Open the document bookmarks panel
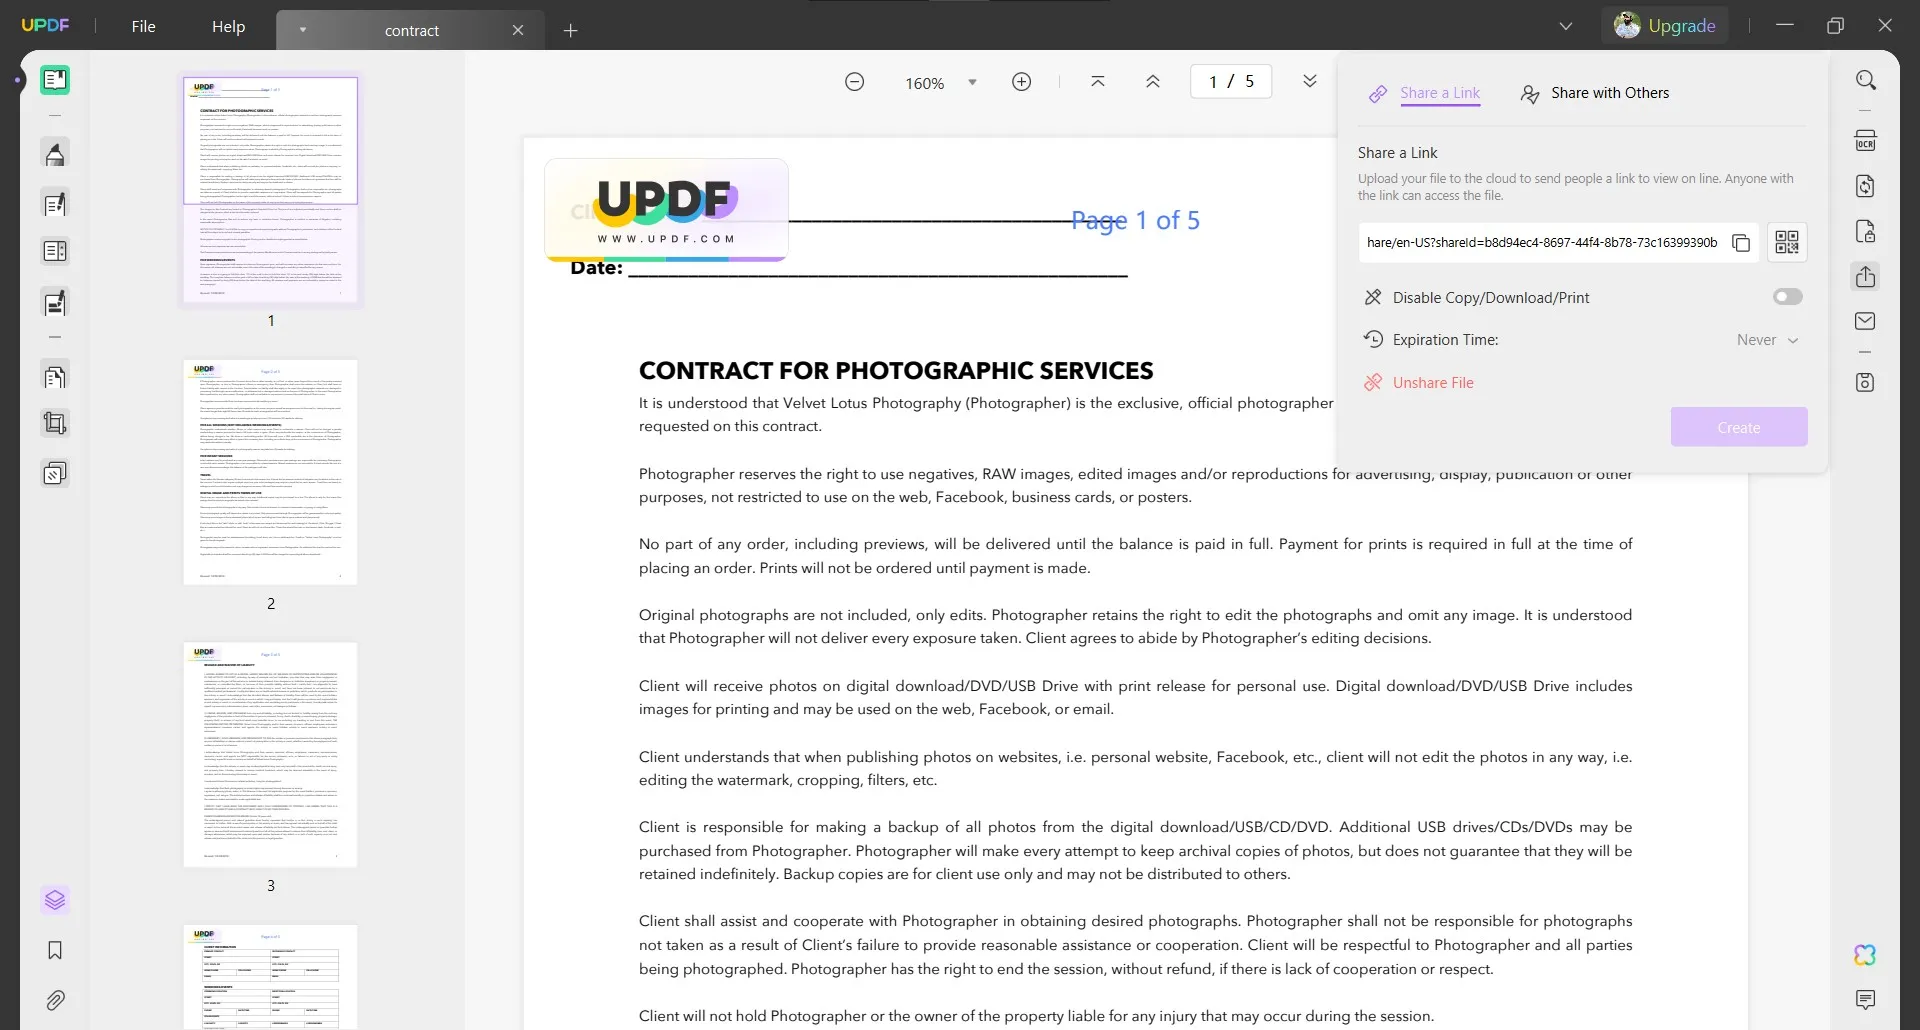This screenshot has width=1920, height=1030. (x=55, y=951)
